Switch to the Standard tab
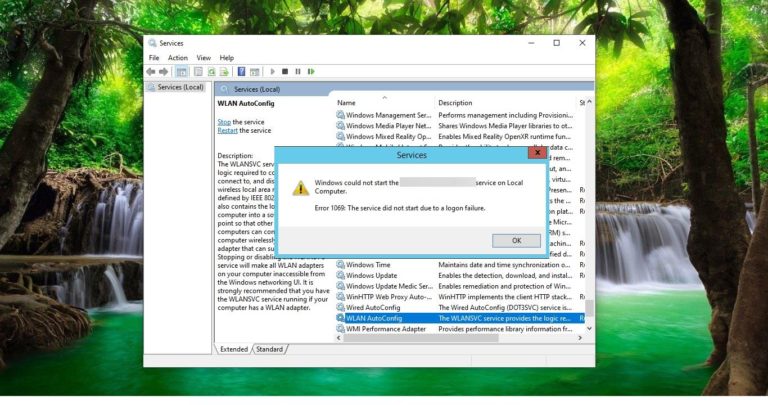 [x=269, y=349]
